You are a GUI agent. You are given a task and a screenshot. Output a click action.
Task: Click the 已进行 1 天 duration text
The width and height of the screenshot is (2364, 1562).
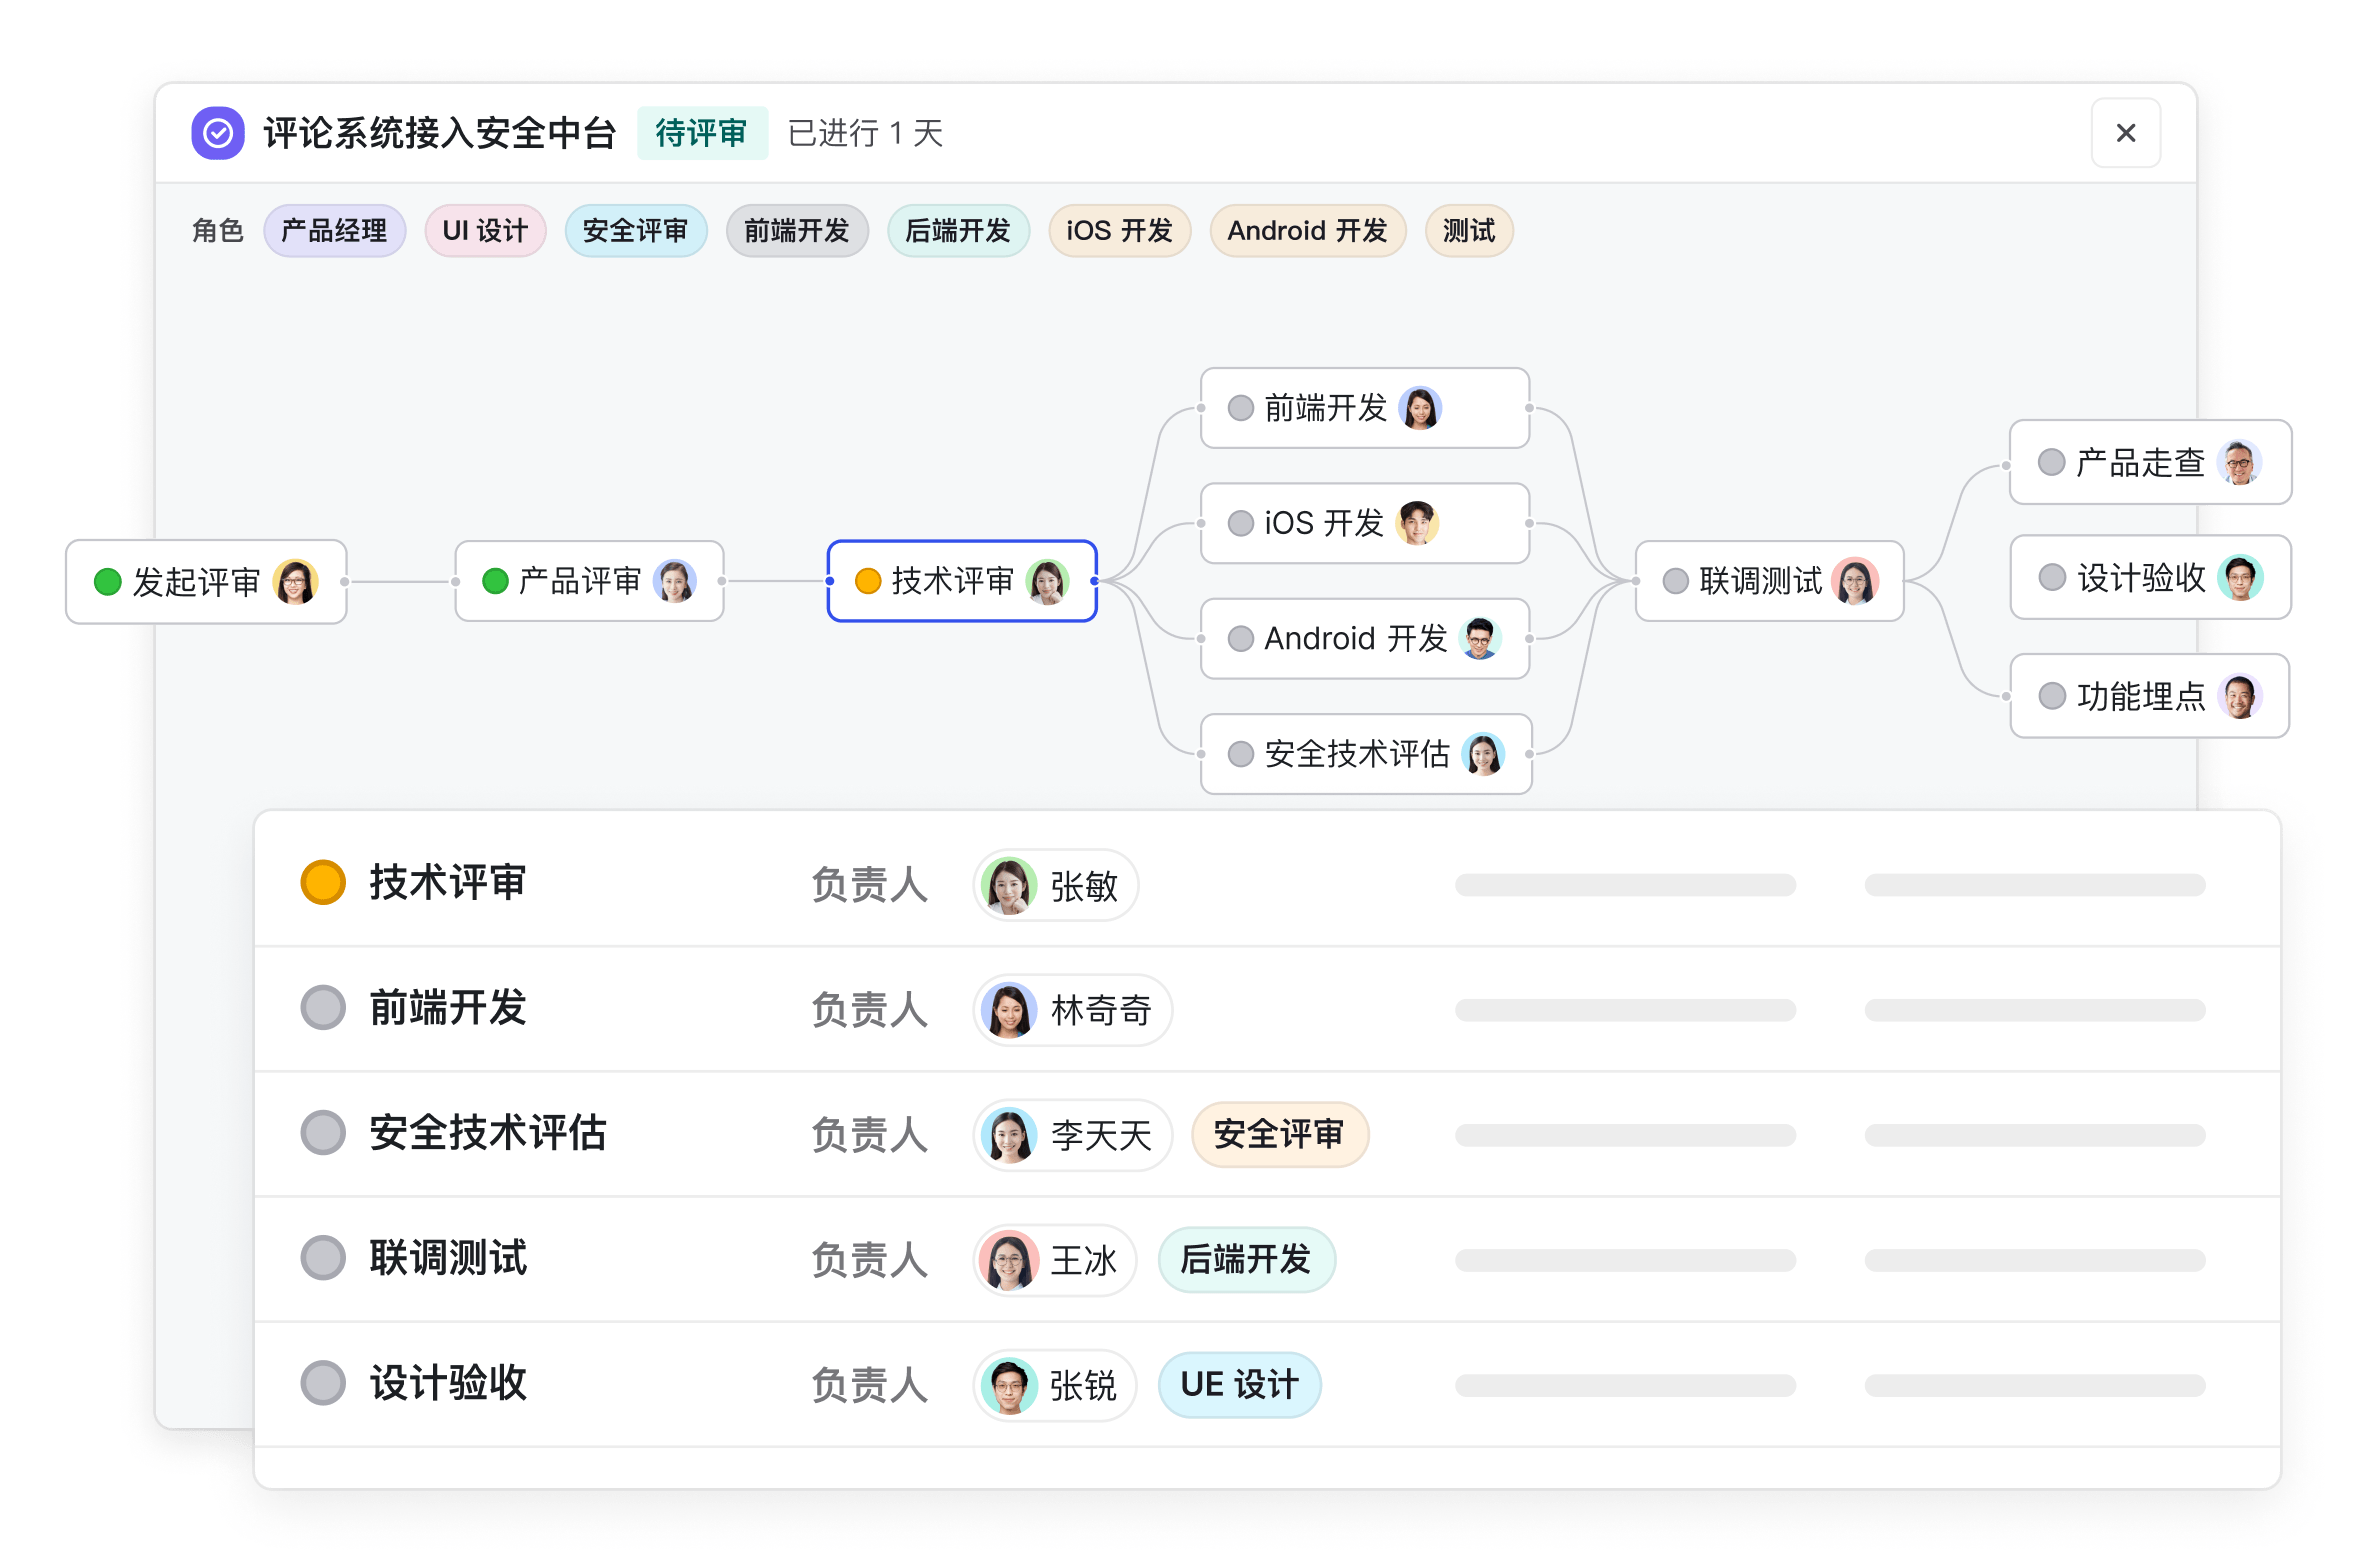tap(865, 133)
